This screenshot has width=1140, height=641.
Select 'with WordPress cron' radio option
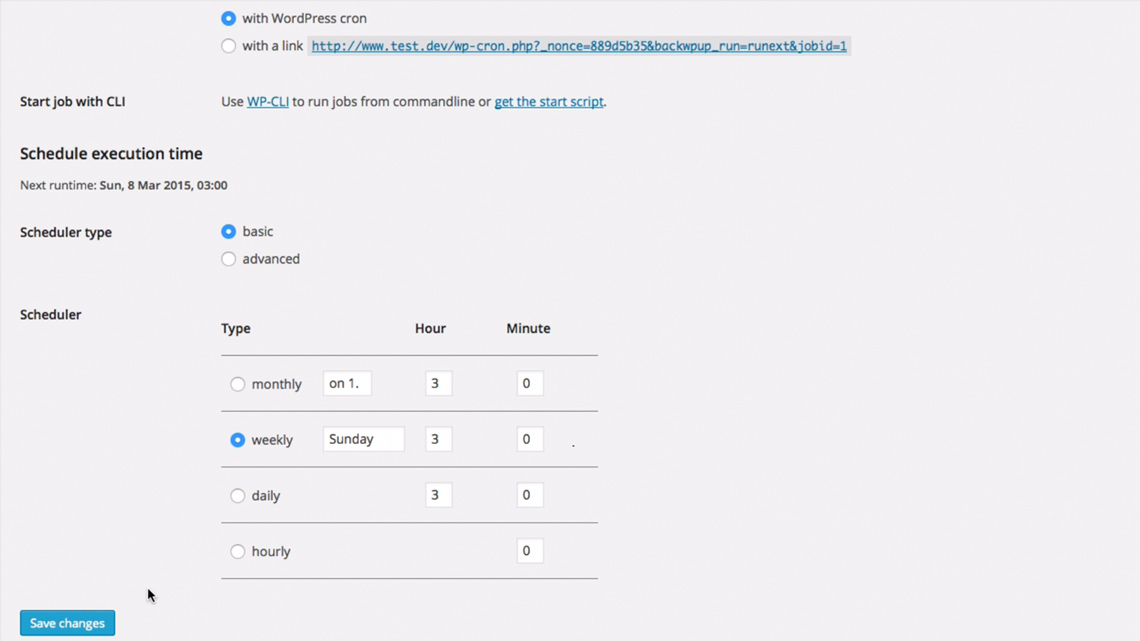tap(228, 18)
